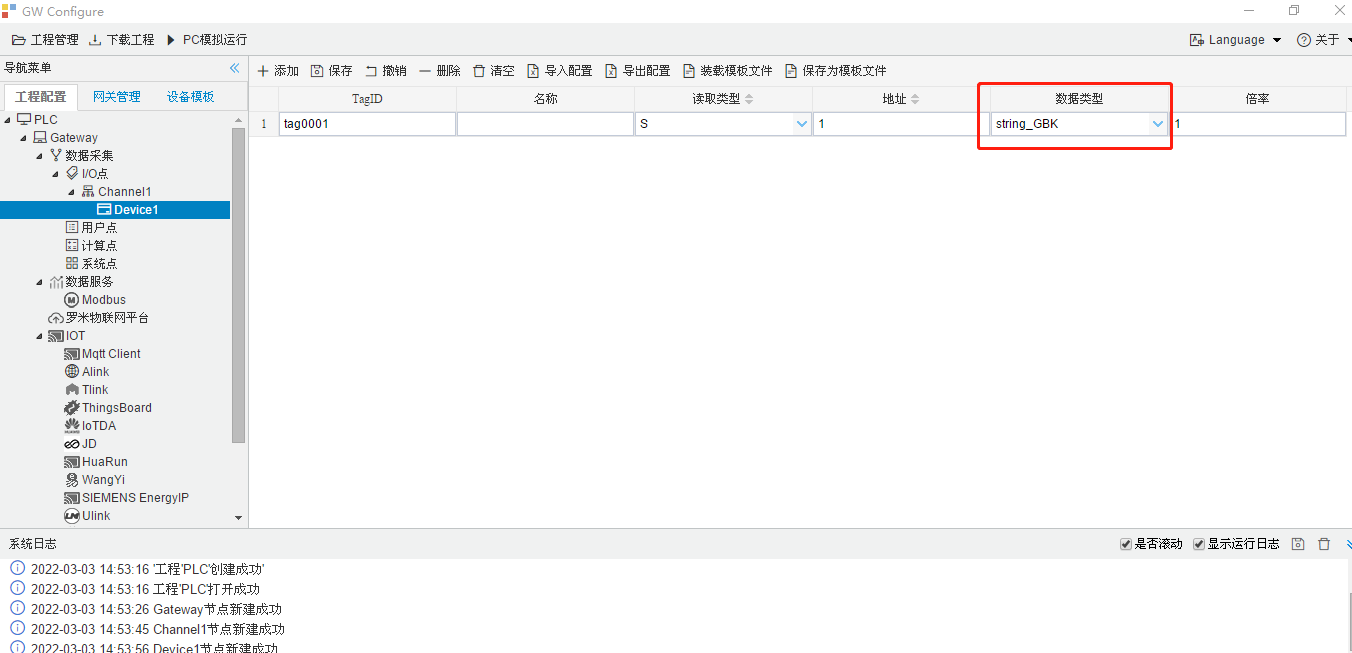This screenshot has width=1352, height=653.
Task: Click 装载模板文件 load template file
Action: point(727,71)
